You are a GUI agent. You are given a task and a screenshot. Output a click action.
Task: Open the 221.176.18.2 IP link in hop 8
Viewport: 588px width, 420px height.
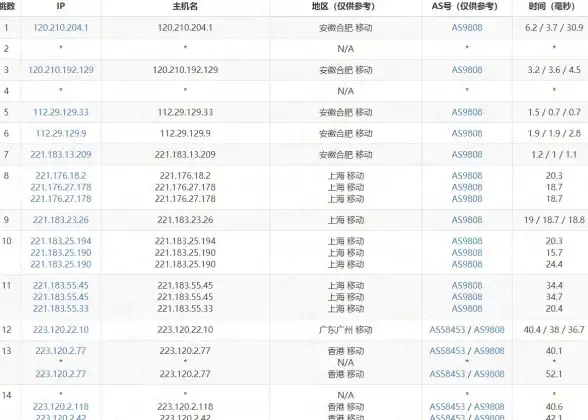[61, 176]
